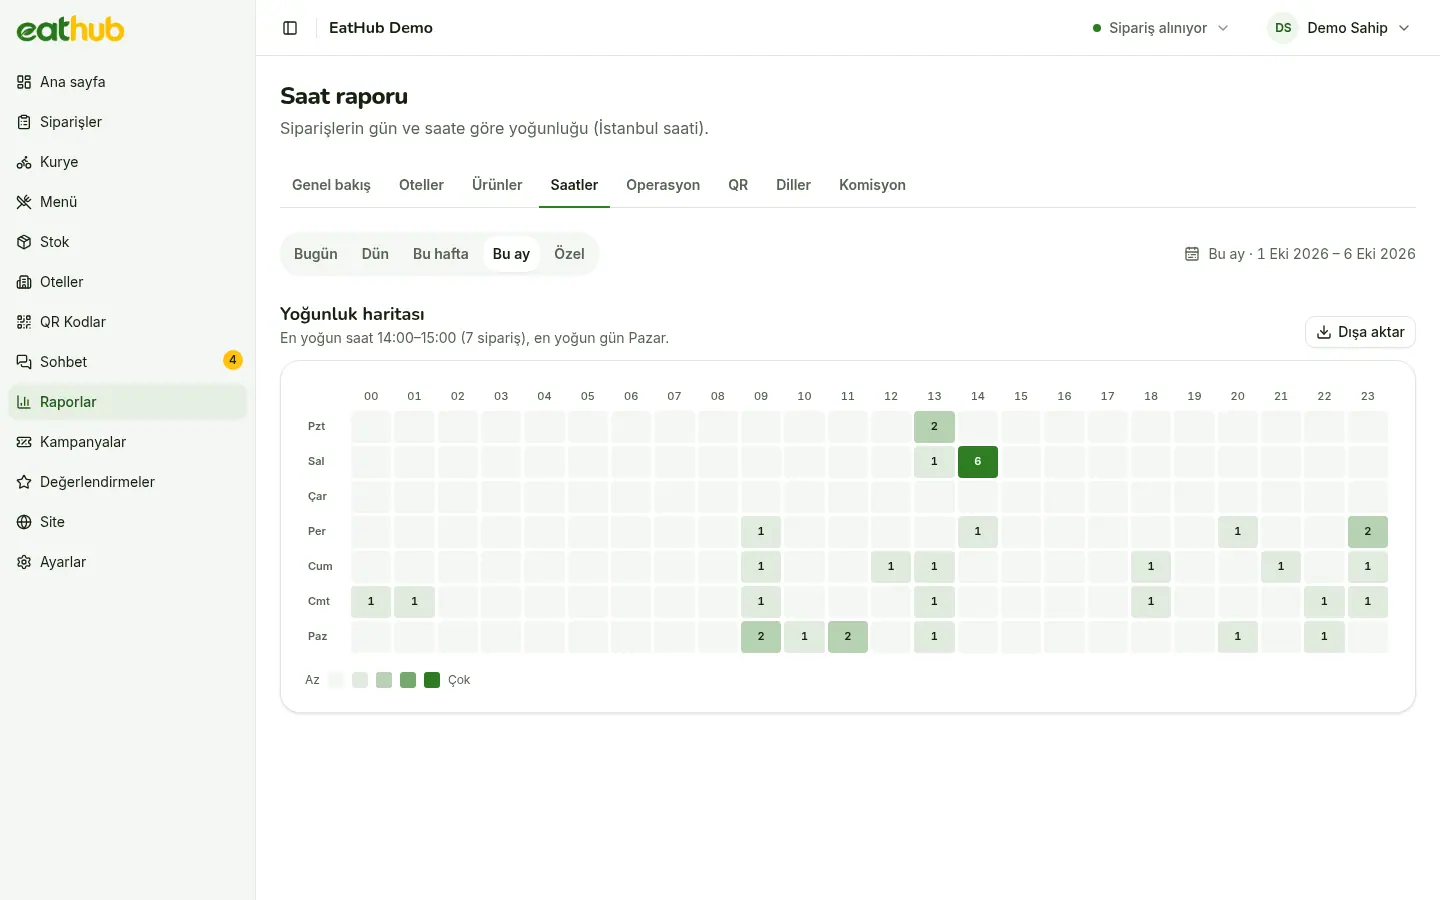1440x900 pixels.
Task: Open the Oteller building icon
Action: (x=24, y=282)
